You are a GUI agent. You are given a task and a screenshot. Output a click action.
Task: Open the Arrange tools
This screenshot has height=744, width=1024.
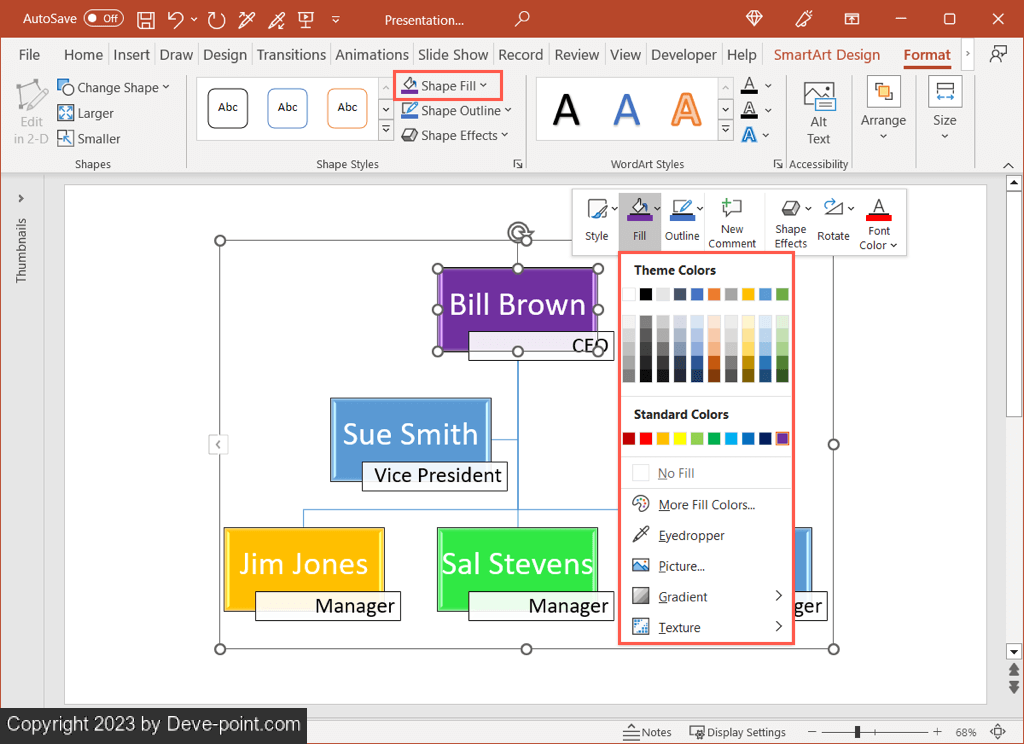pos(883,108)
